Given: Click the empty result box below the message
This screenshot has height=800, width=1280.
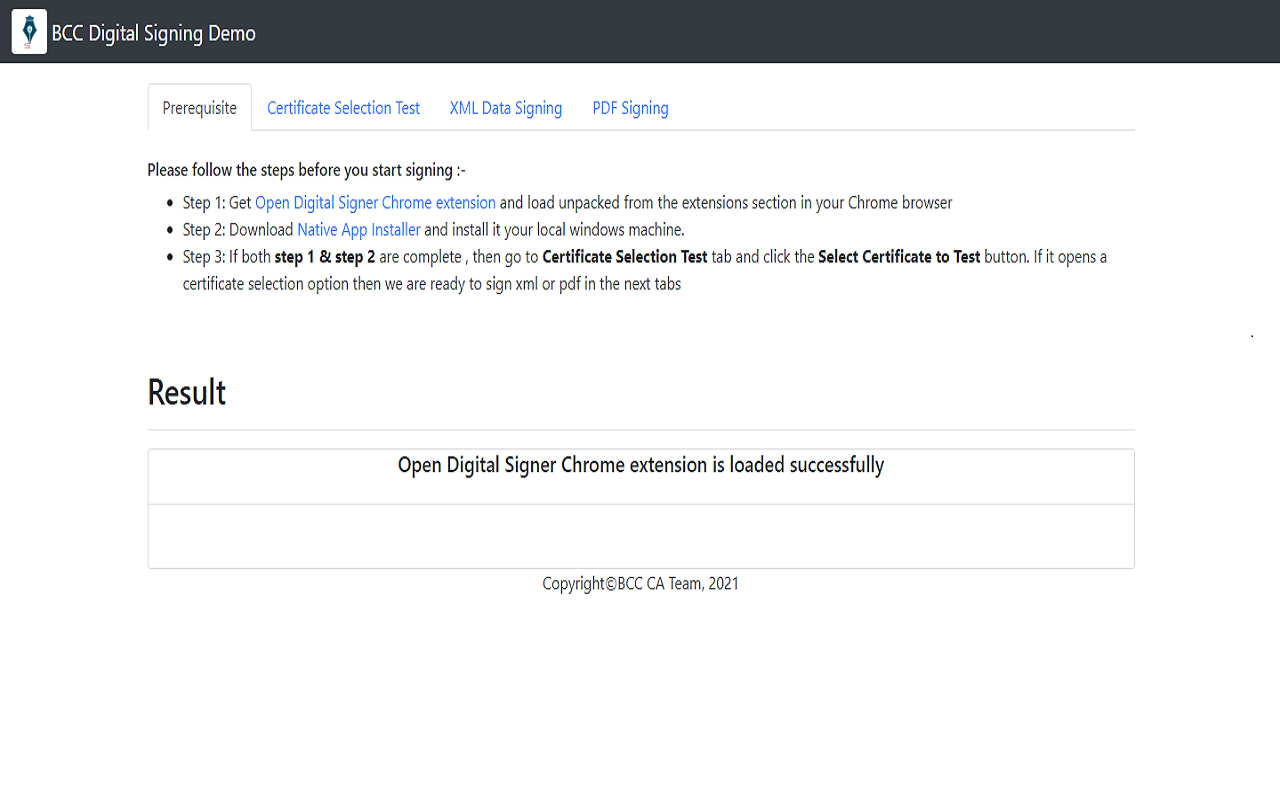Looking at the screenshot, I should pyautogui.click(x=641, y=536).
